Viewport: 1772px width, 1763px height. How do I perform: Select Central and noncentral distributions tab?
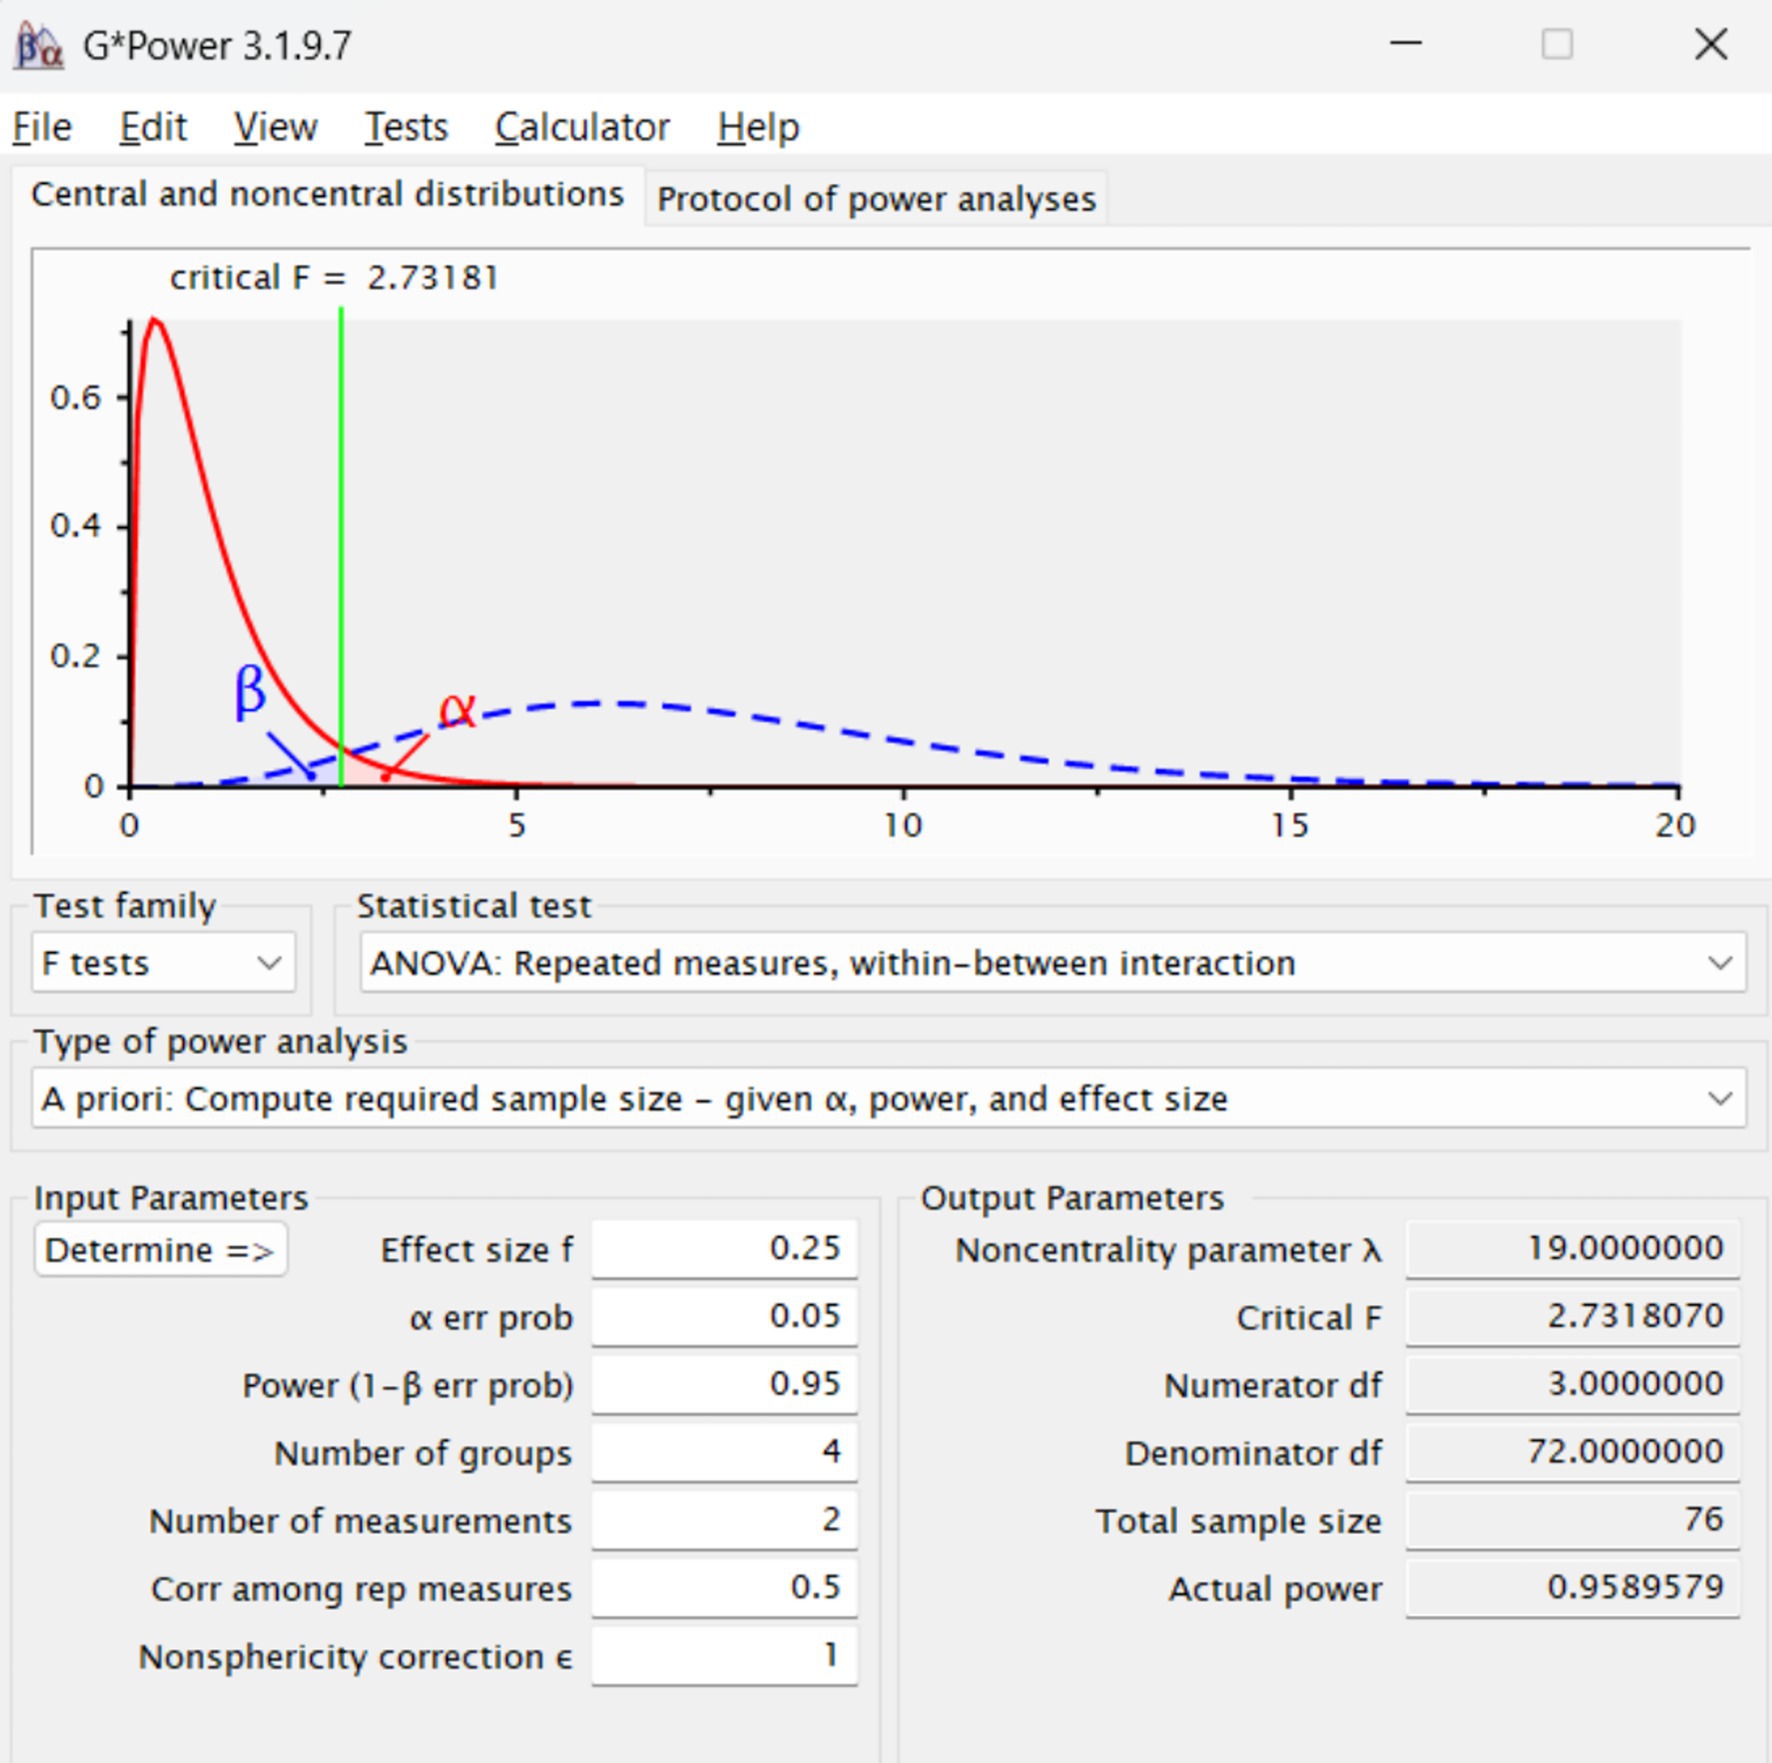(x=327, y=194)
